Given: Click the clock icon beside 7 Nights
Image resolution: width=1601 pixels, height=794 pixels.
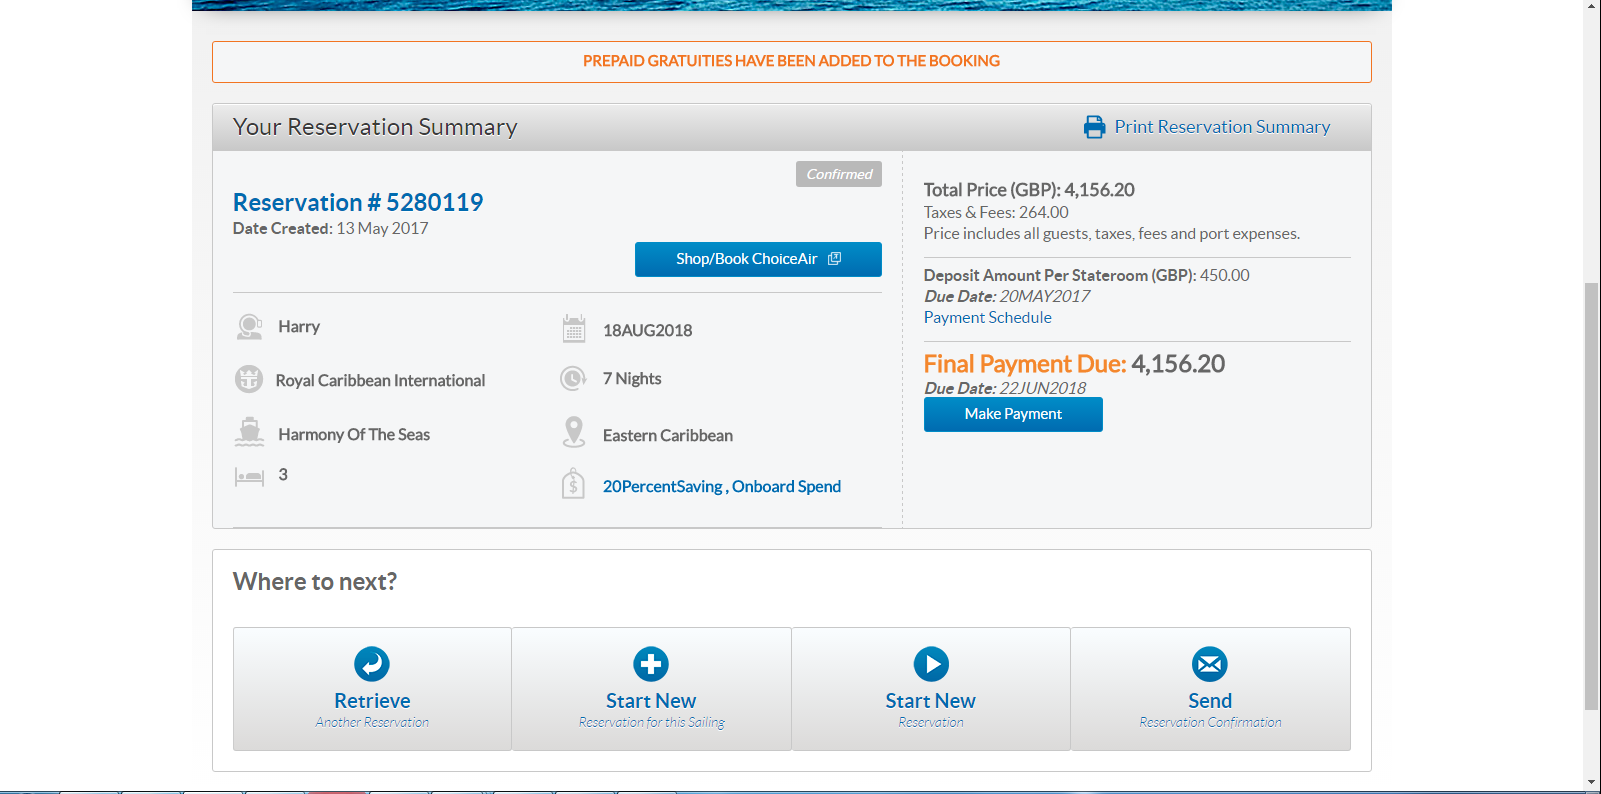Looking at the screenshot, I should 574,379.
